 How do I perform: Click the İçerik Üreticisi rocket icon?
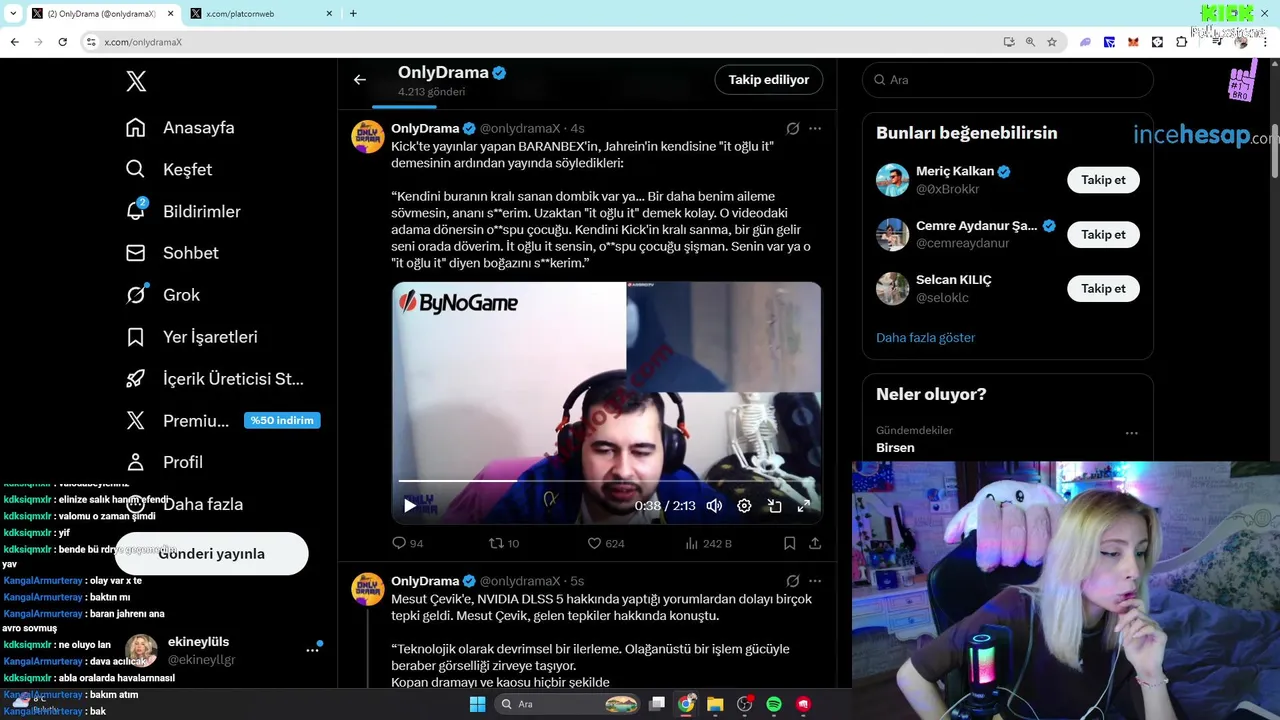tap(136, 379)
